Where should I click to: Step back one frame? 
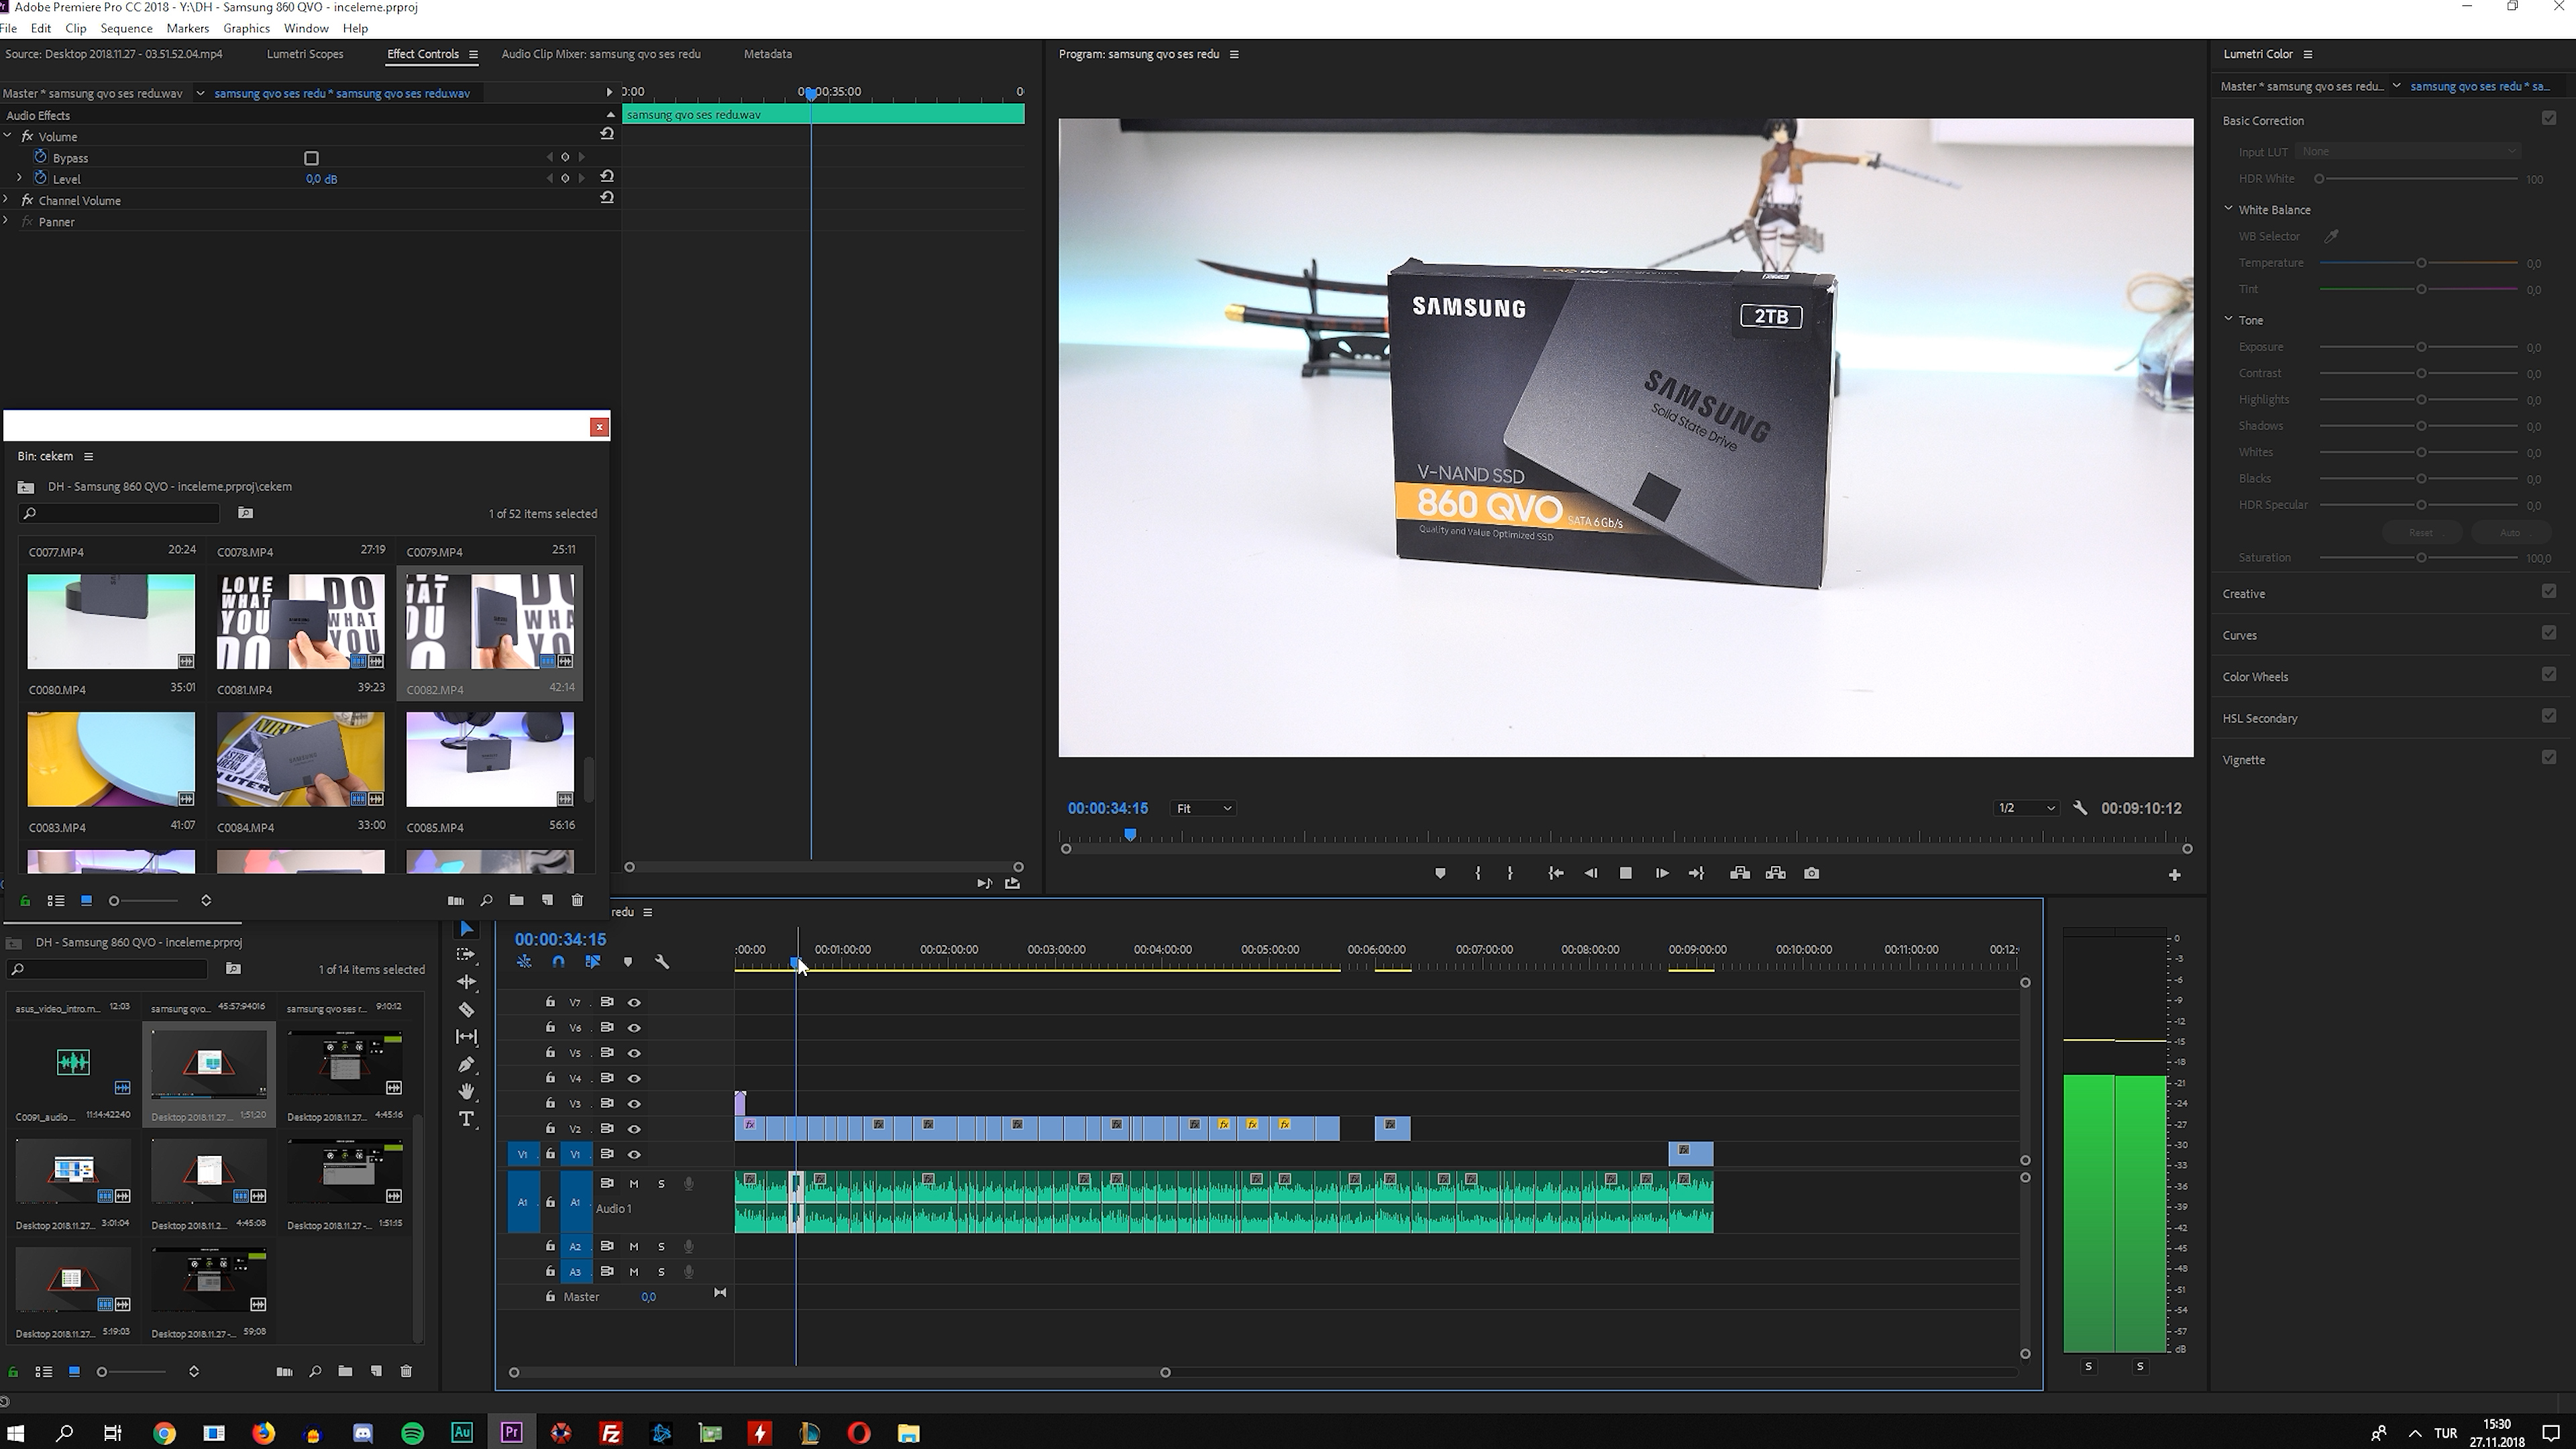coord(1590,873)
